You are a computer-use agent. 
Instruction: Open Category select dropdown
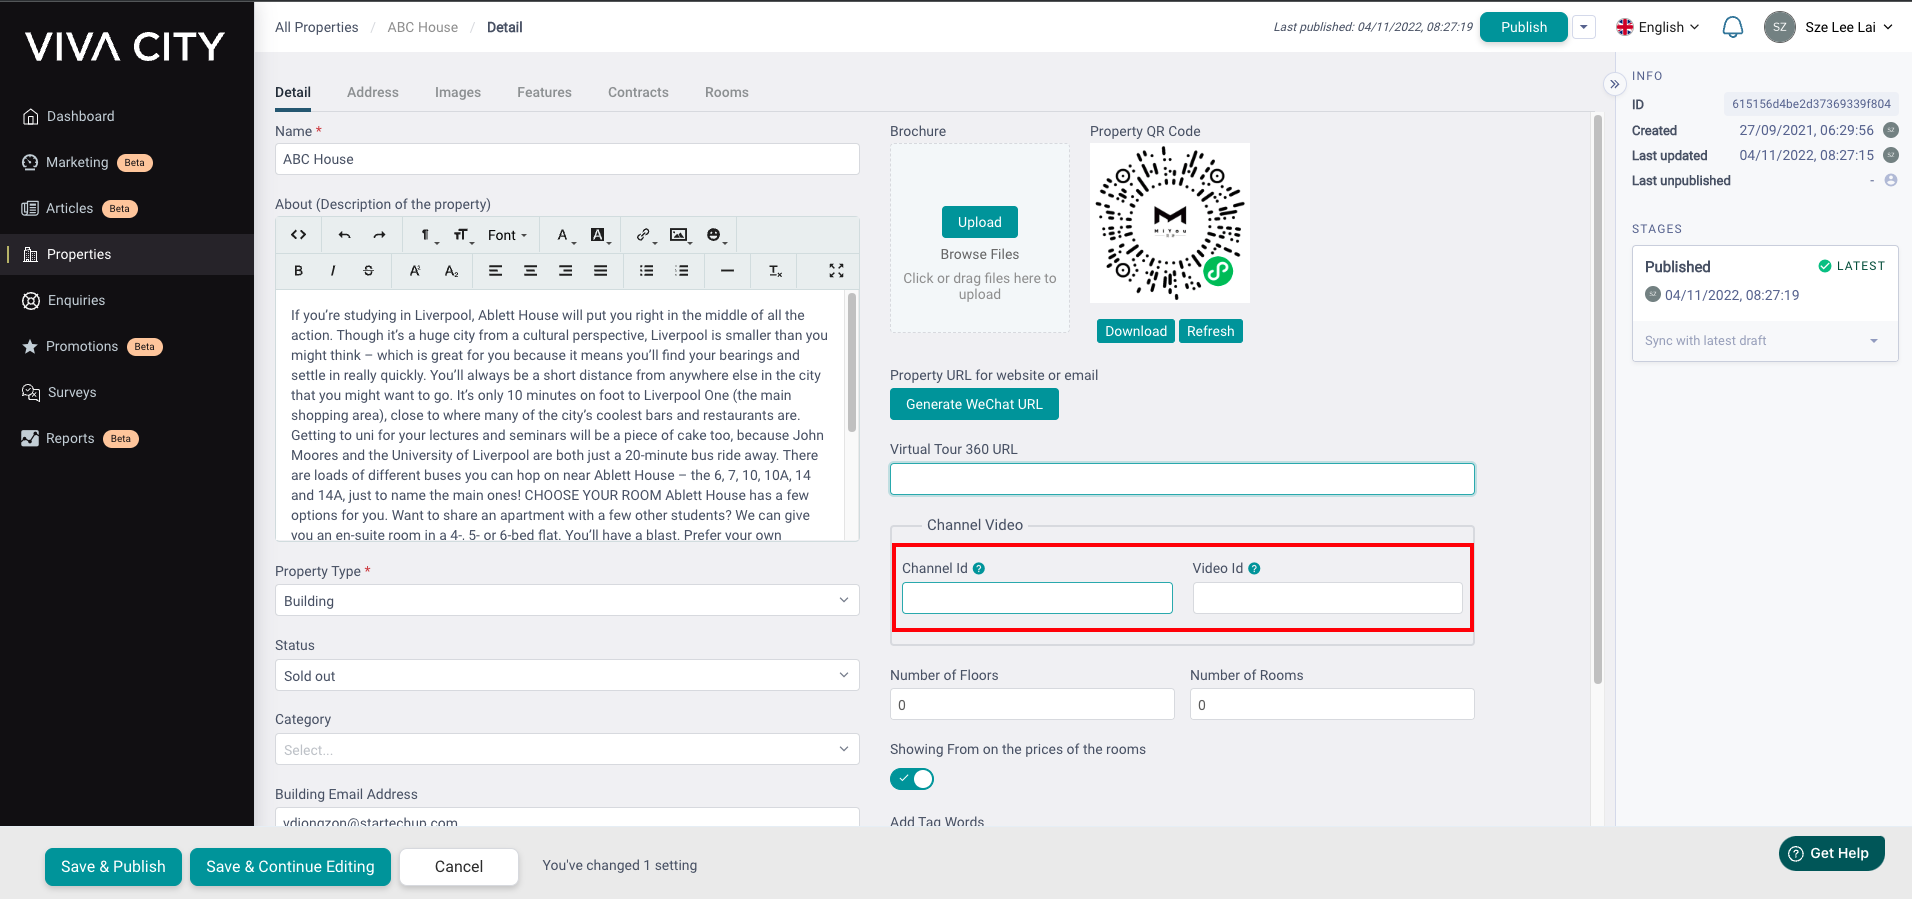567,749
